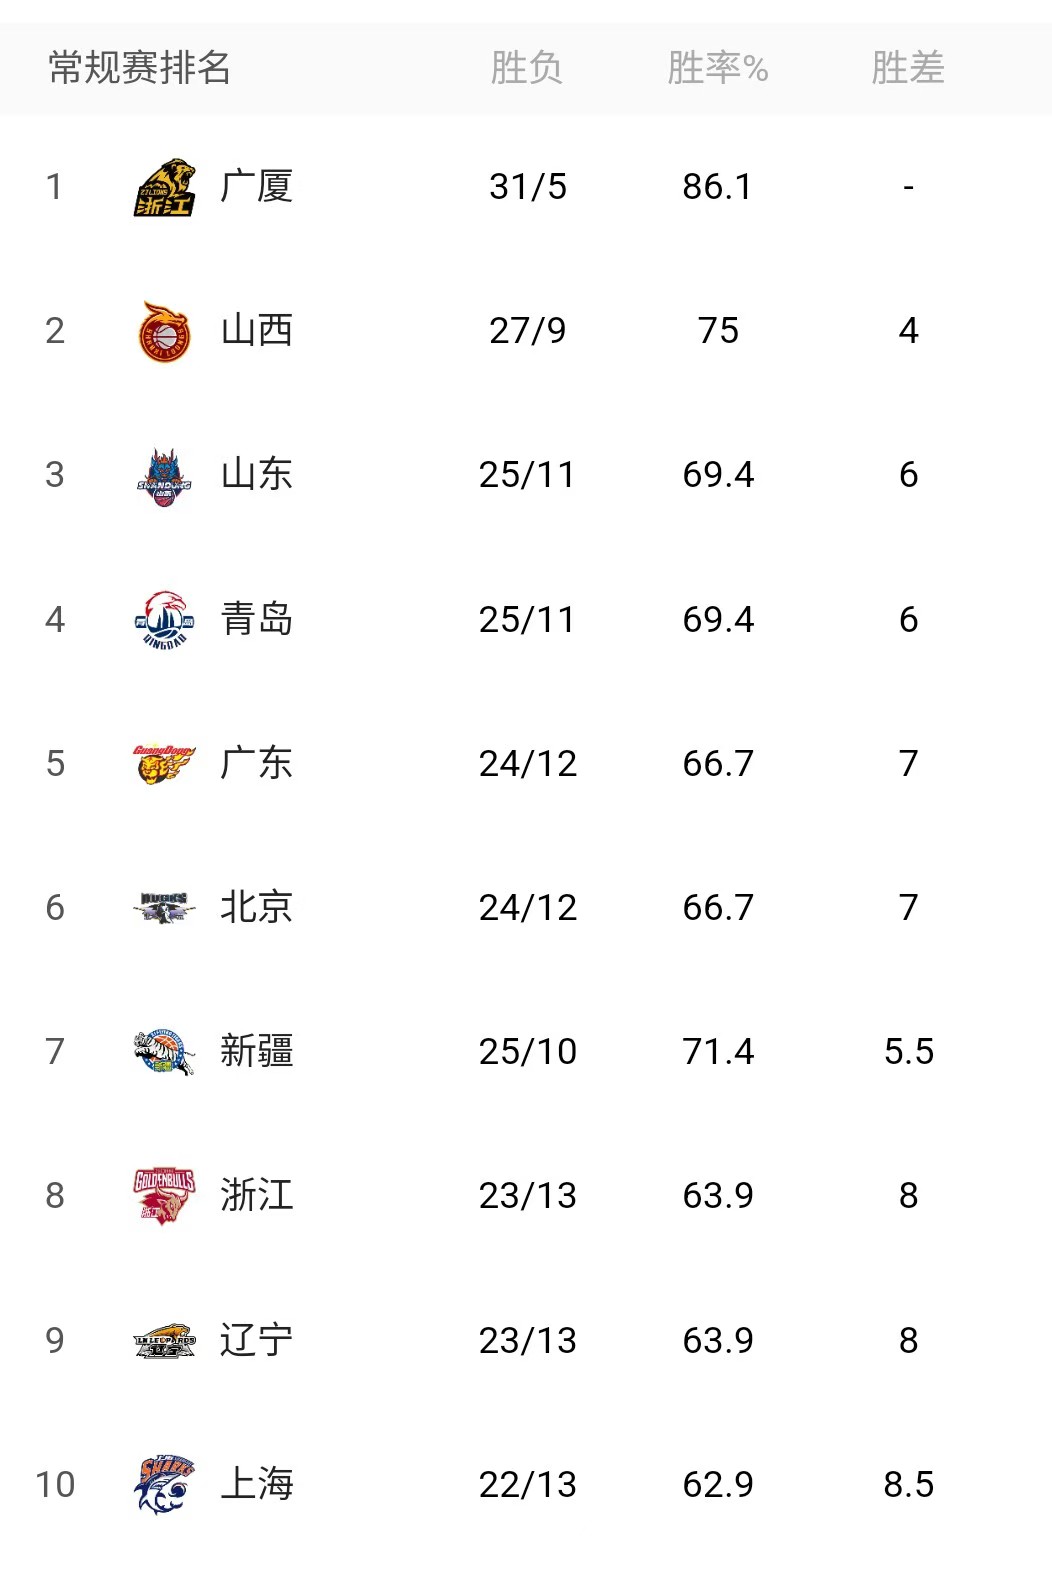Viewport: 1052px width, 1577px height.
Task: Click rank number 10 in the standings
Action: coord(55,1484)
